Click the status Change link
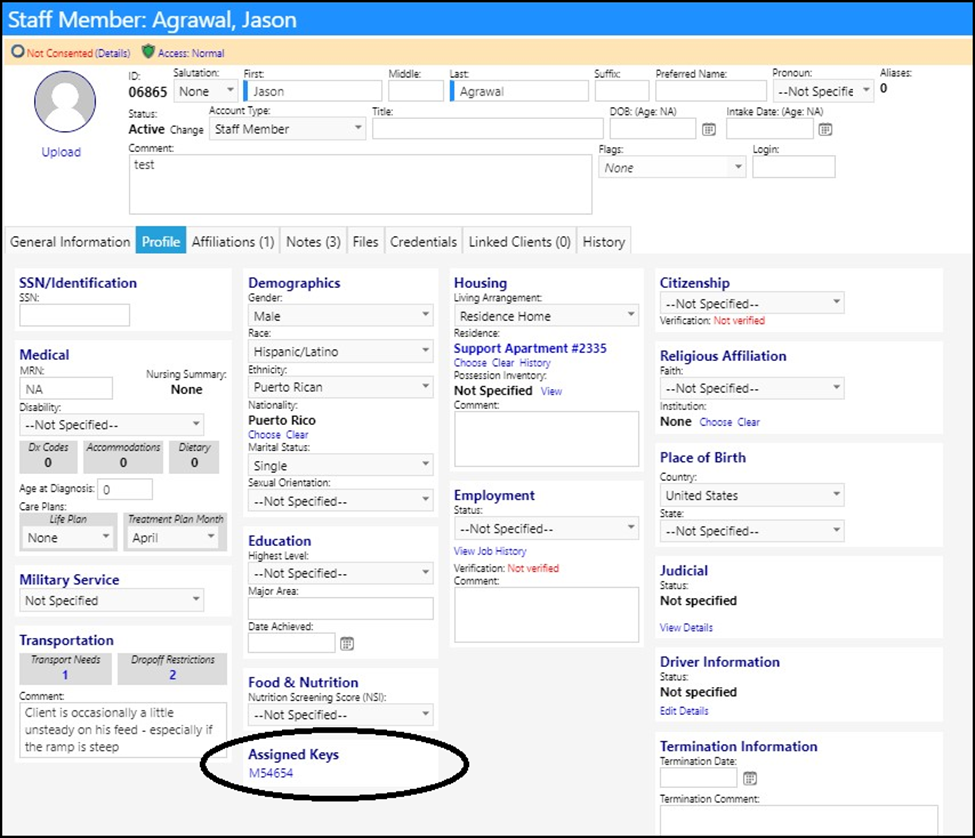The width and height of the screenshot is (975, 838). (187, 129)
